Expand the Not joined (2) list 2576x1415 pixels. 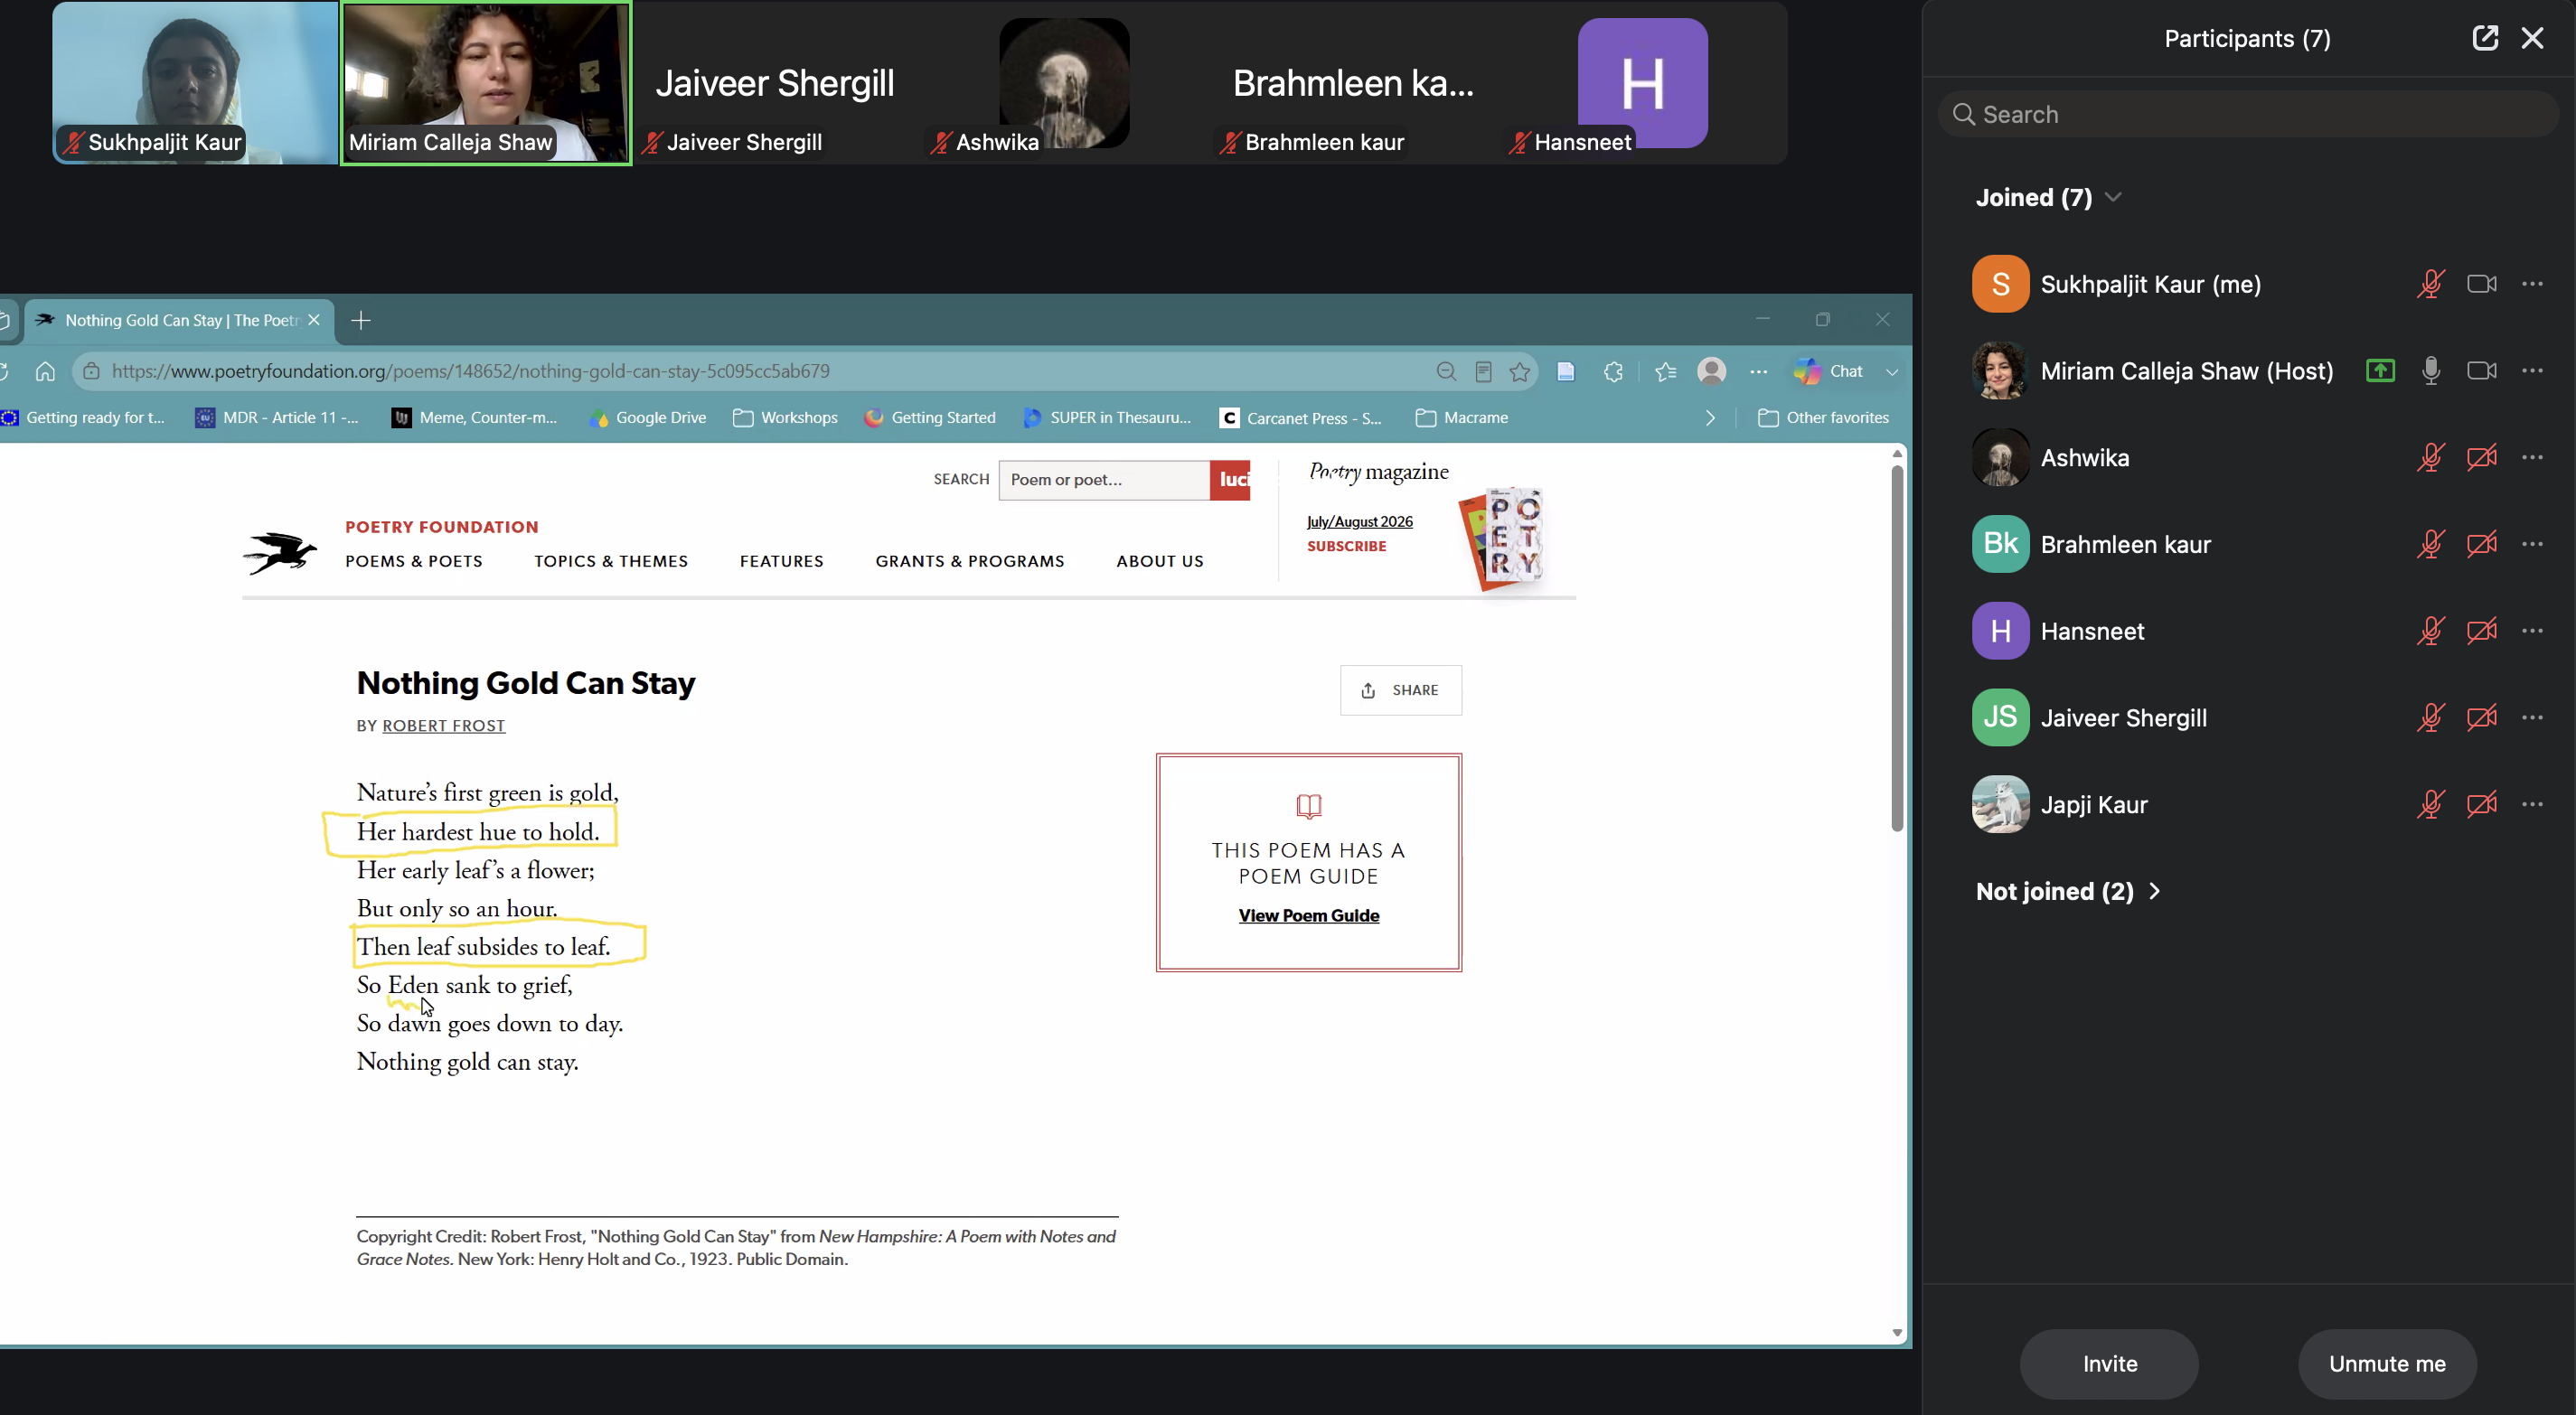click(2154, 891)
